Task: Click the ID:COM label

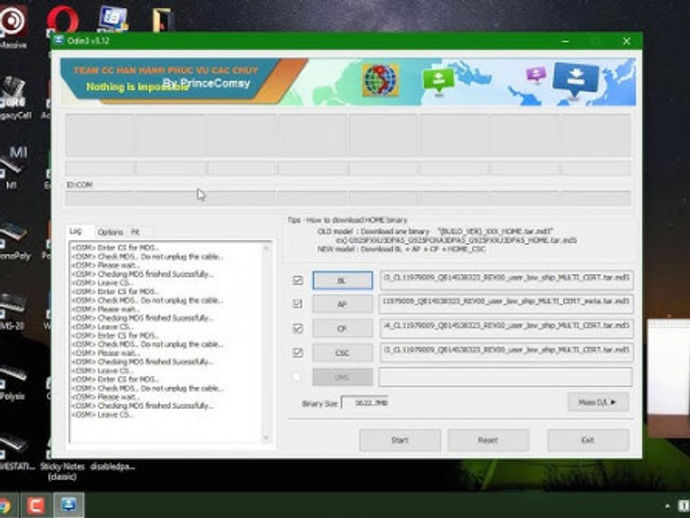Action: click(x=80, y=184)
